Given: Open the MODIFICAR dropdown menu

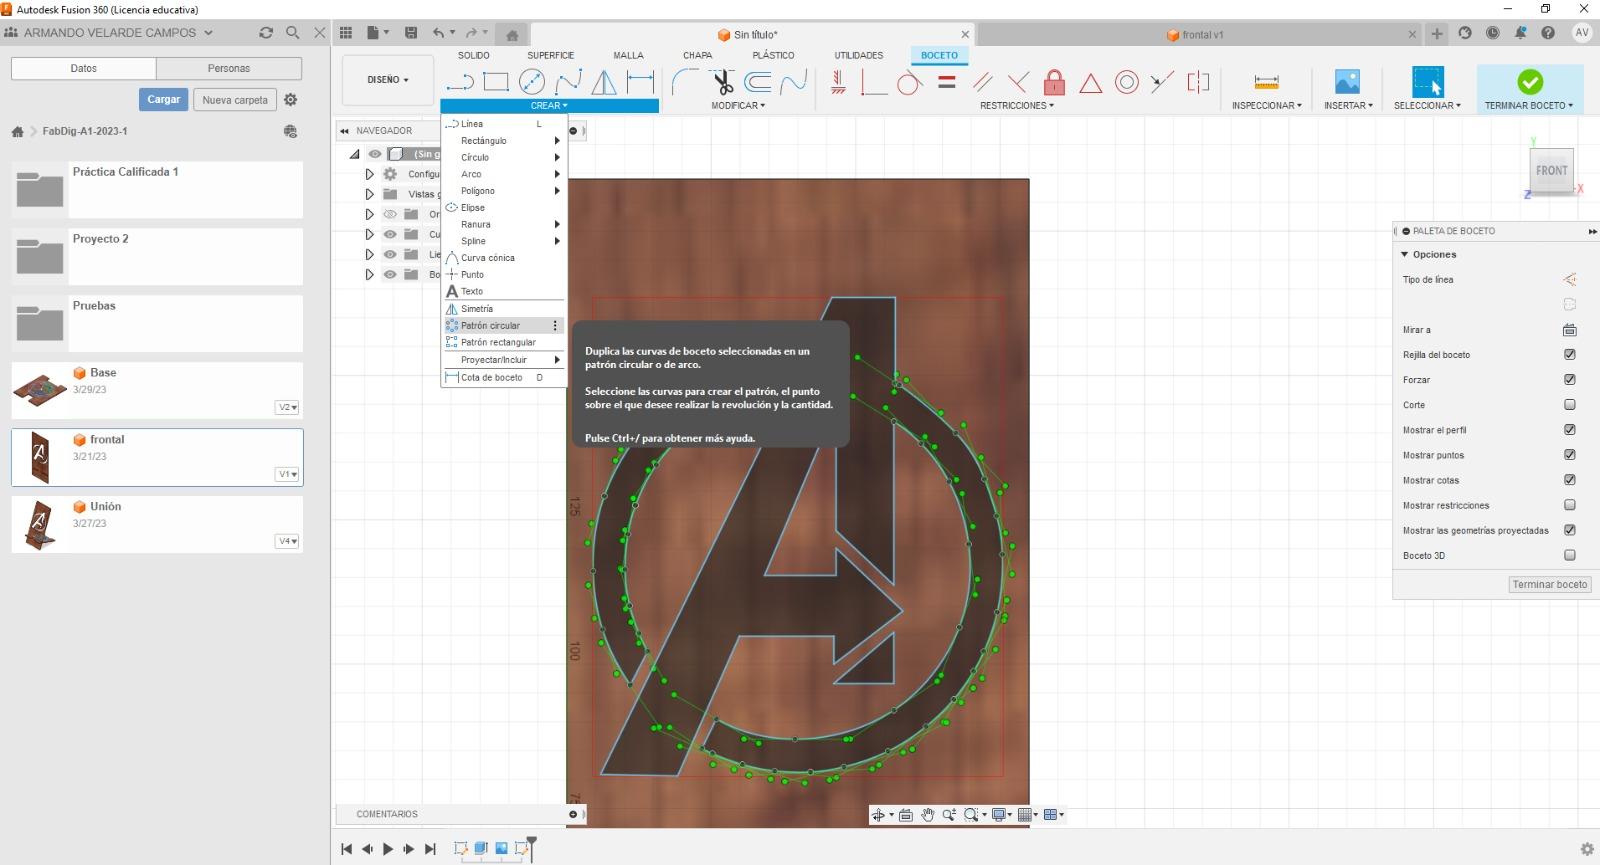Looking at the screenshot, I should point(738,105).
